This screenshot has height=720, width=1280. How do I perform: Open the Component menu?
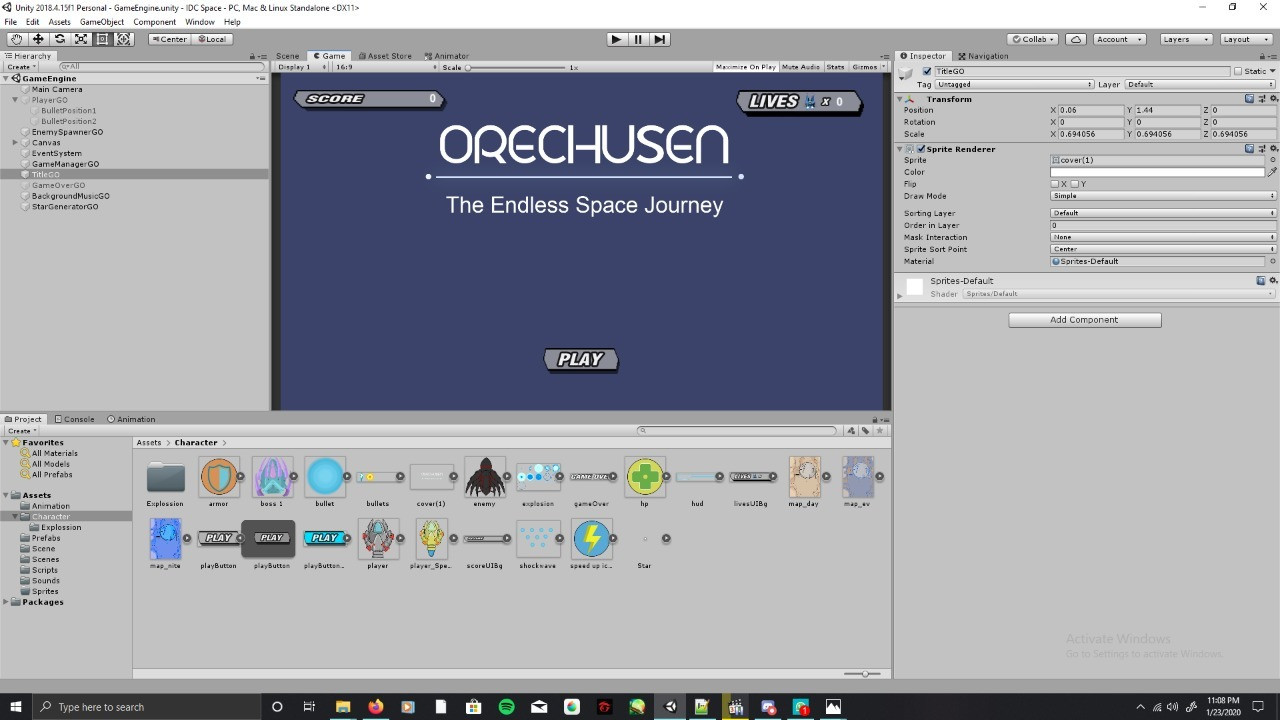(155, 22)
